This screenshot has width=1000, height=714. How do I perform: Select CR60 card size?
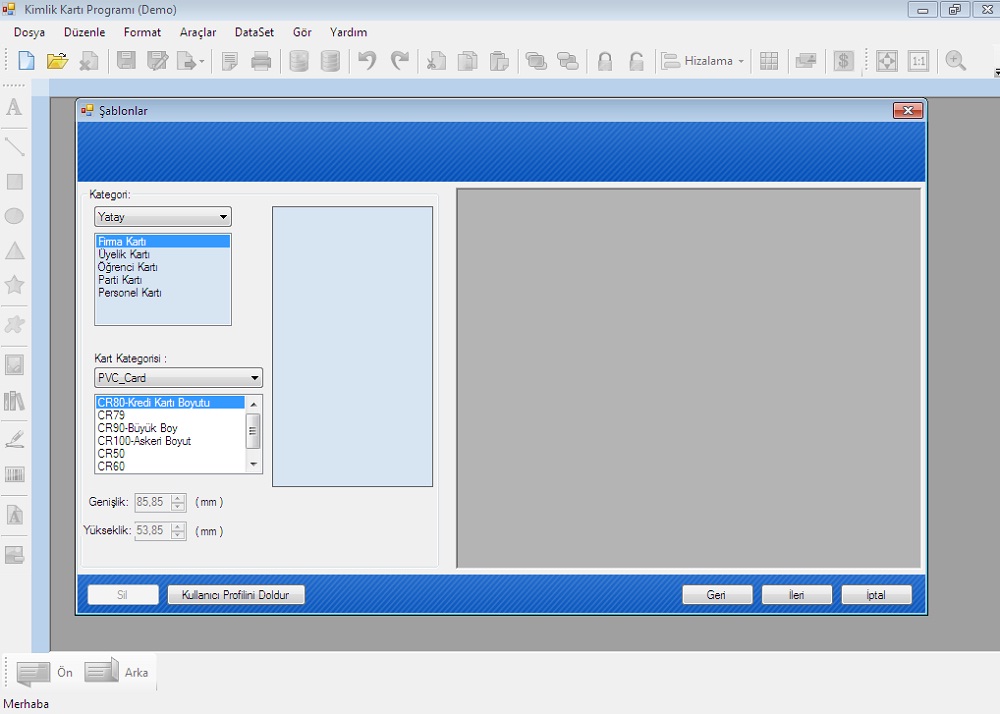point(170,466)
